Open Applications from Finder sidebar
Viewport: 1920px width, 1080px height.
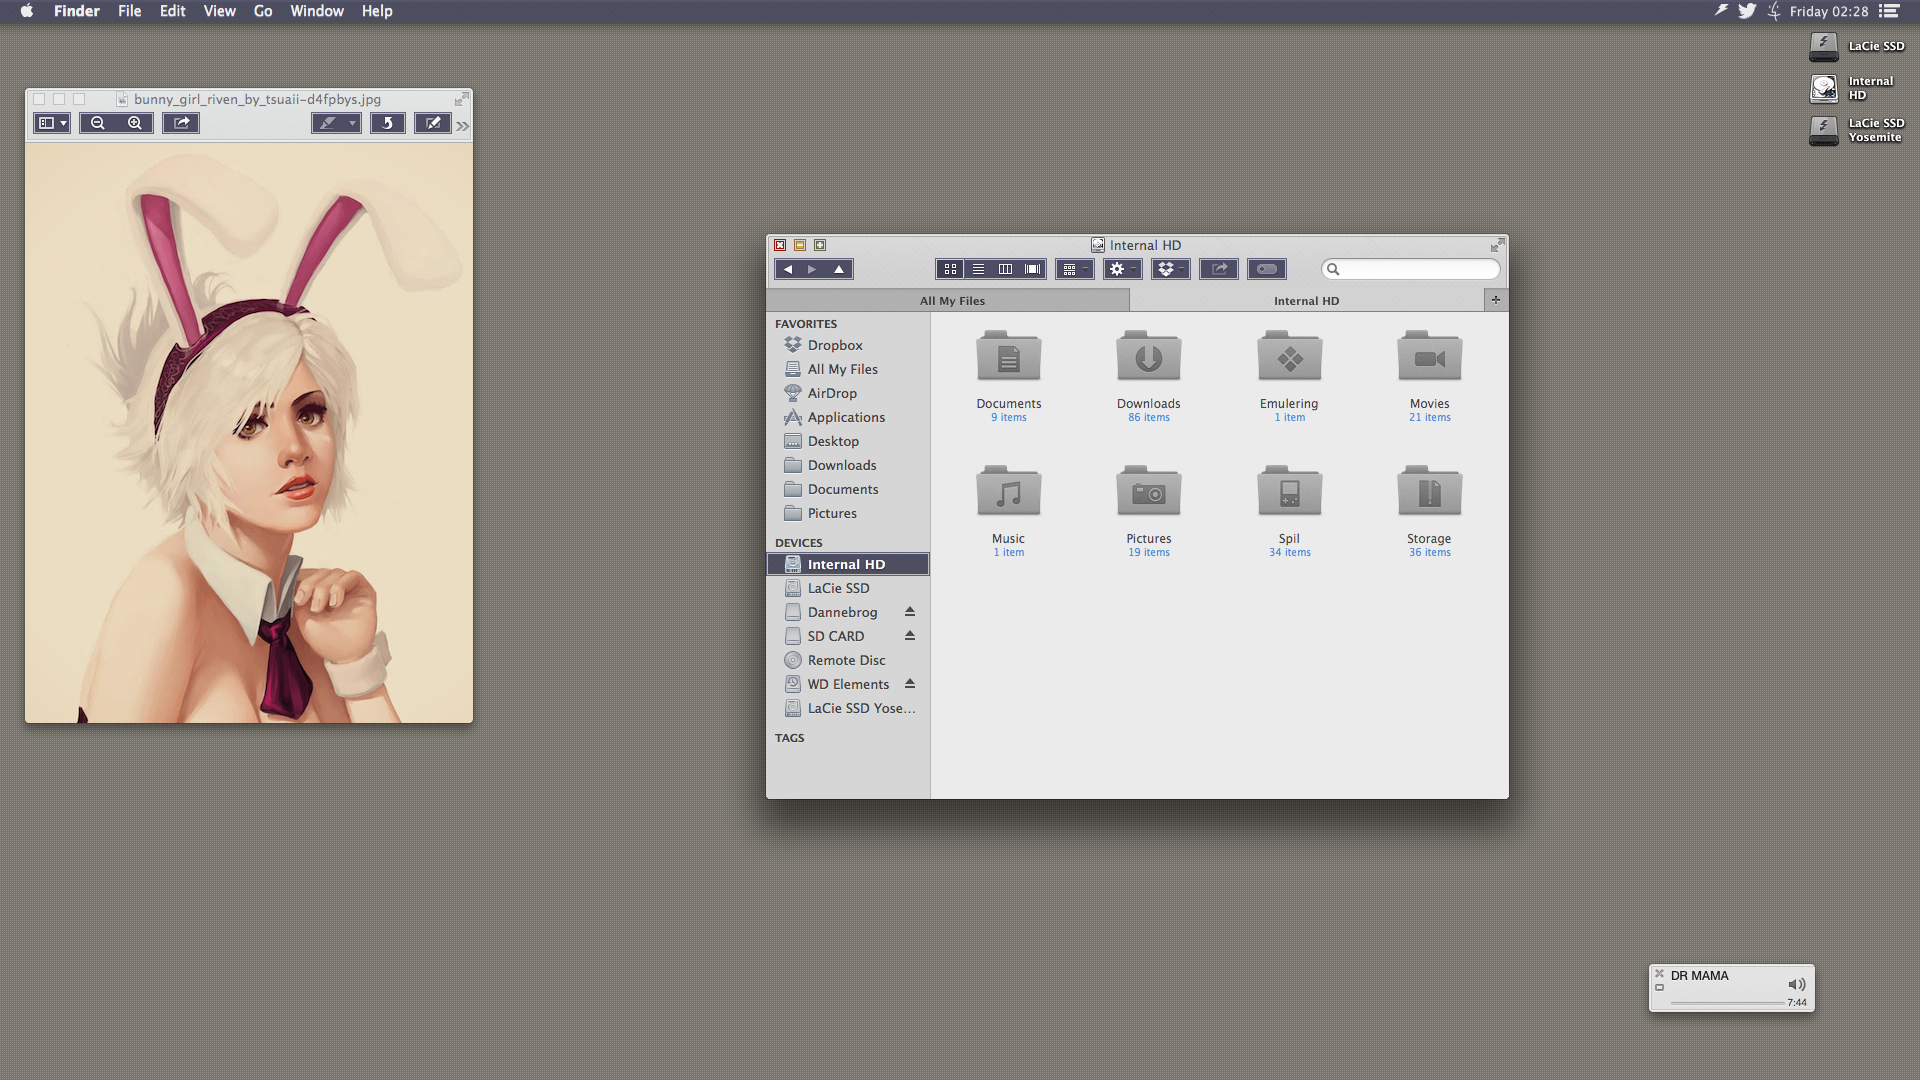(848, 417)
